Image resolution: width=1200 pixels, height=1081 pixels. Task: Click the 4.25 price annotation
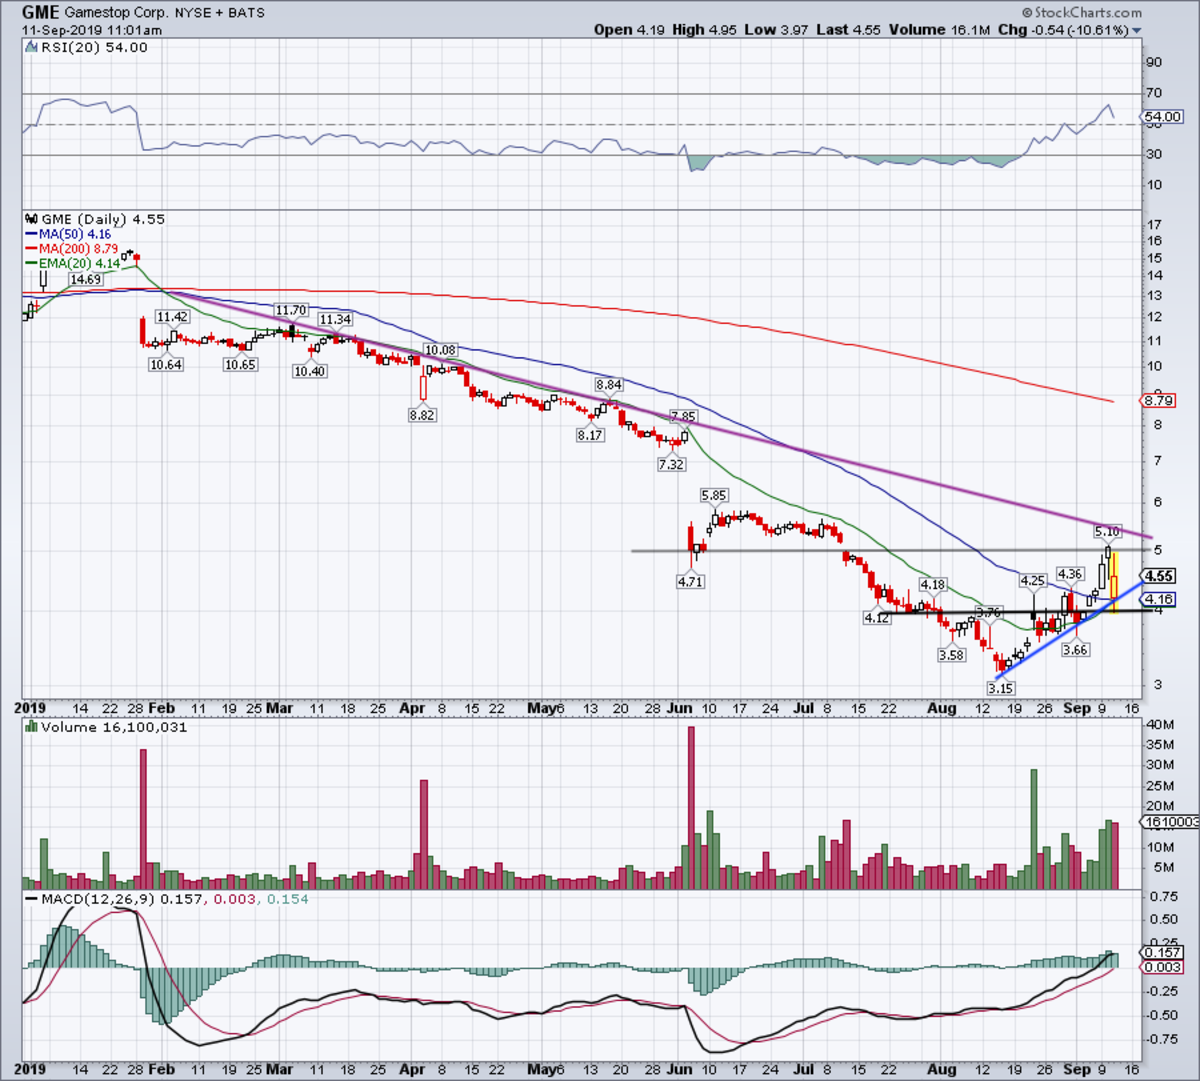tap(1032, 580)
